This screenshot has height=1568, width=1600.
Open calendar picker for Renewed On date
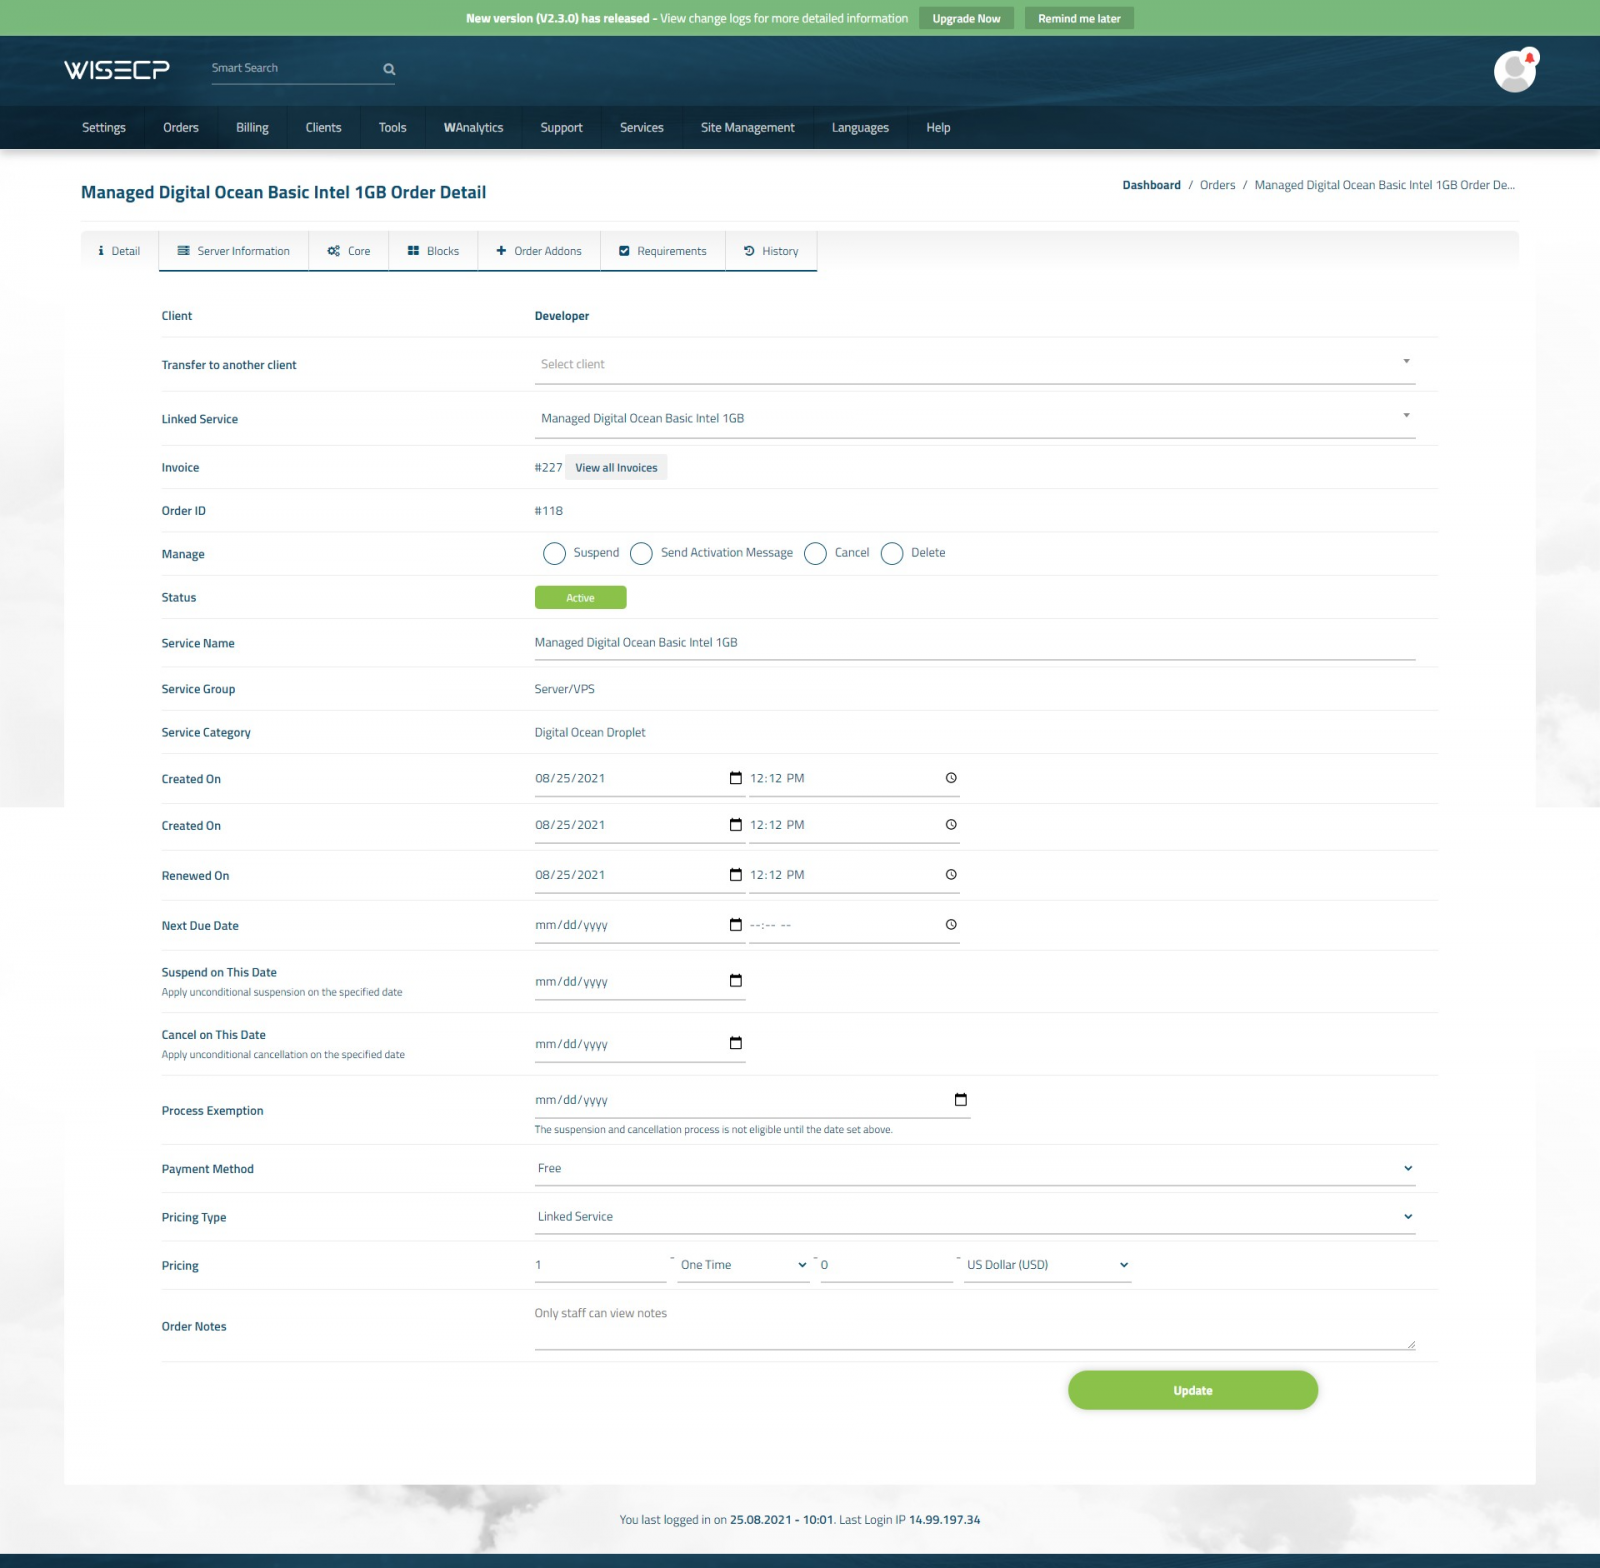[736, 875]
